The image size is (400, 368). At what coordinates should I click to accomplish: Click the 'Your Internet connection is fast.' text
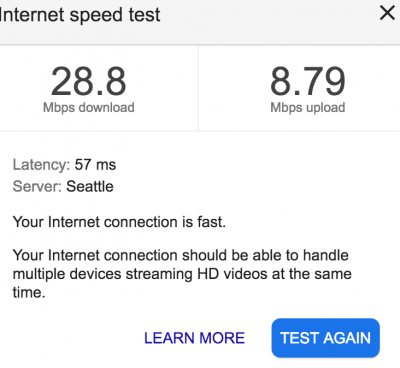click(x=119, y=222)
